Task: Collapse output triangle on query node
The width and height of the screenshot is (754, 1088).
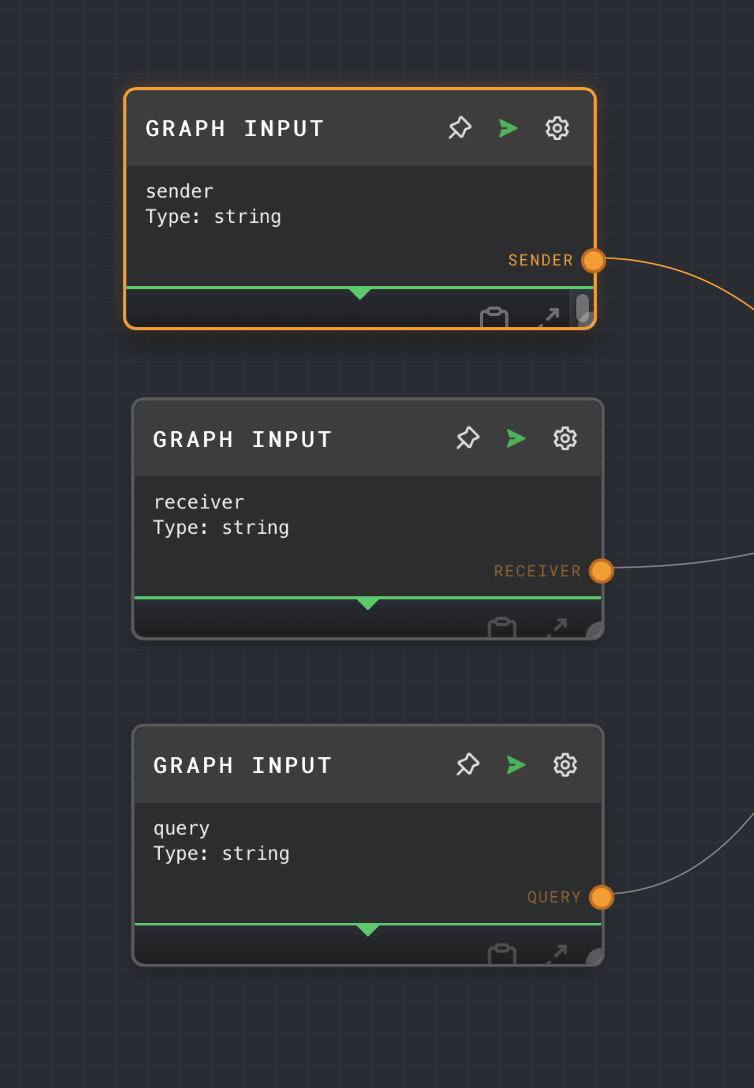Action: tap(368, 930)
